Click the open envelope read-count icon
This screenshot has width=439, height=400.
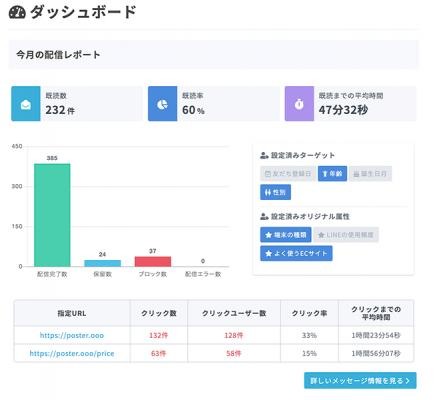[x=26, y=104]
